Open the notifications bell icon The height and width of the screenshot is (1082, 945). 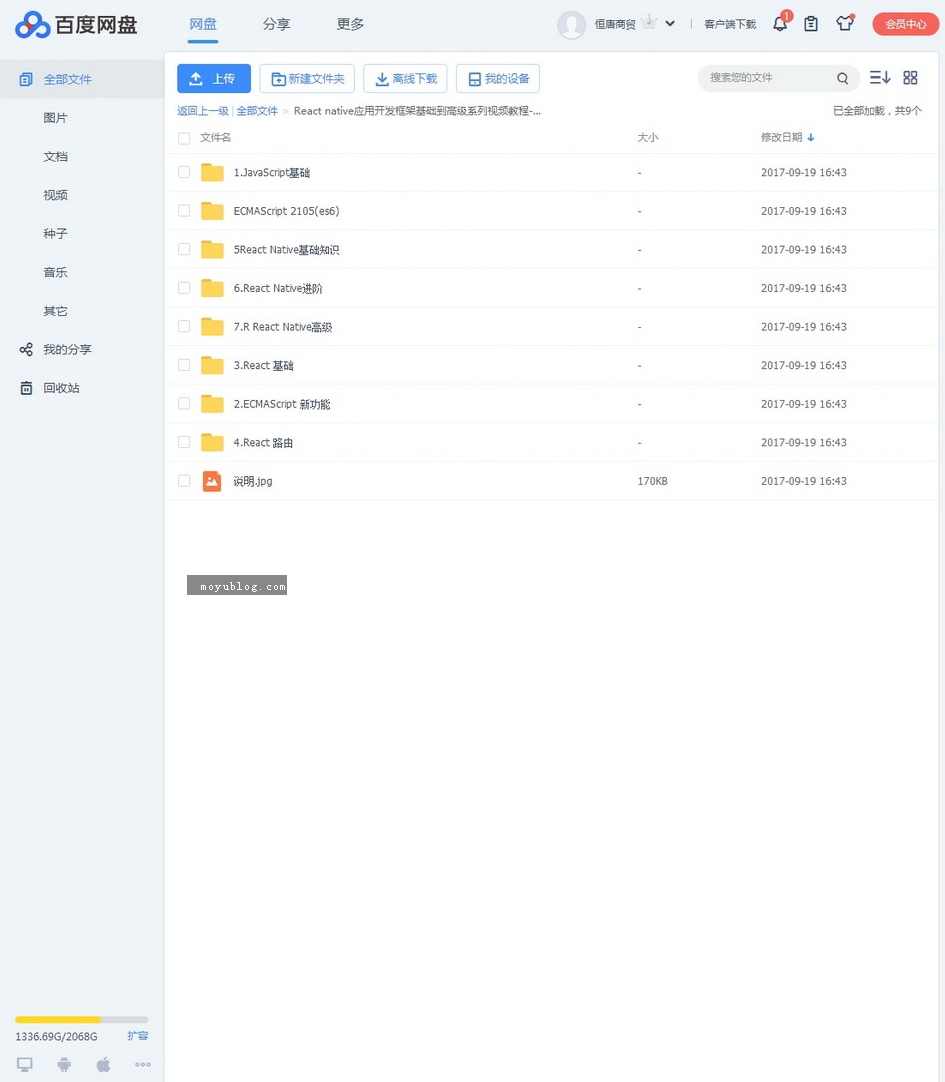[780, 23]
